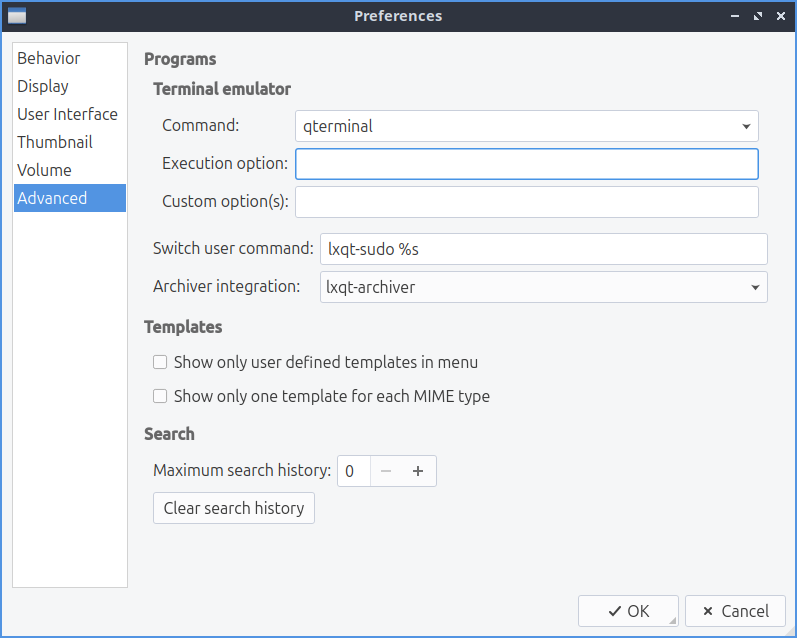Switch to the Display settings page
Image resolution: width=797 pixels, height=638 pixels.
[x=43, y=86]
